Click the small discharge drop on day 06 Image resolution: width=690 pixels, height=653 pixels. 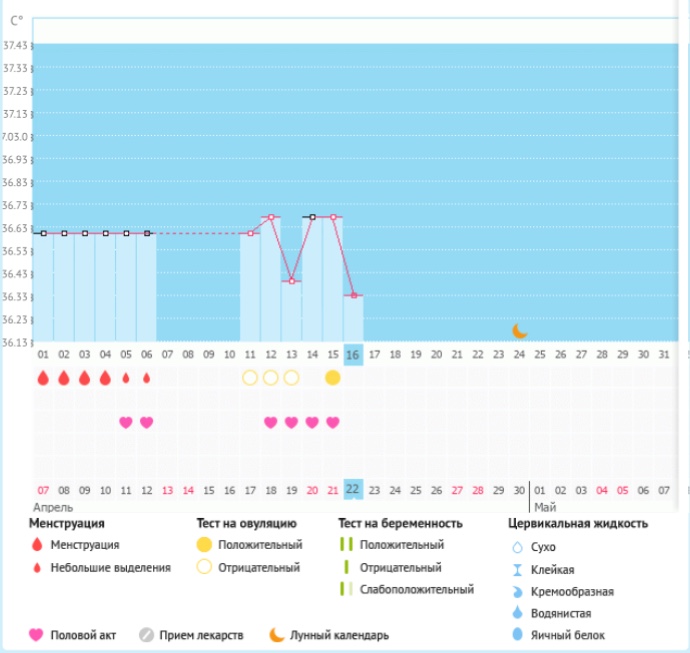[146, 378]
